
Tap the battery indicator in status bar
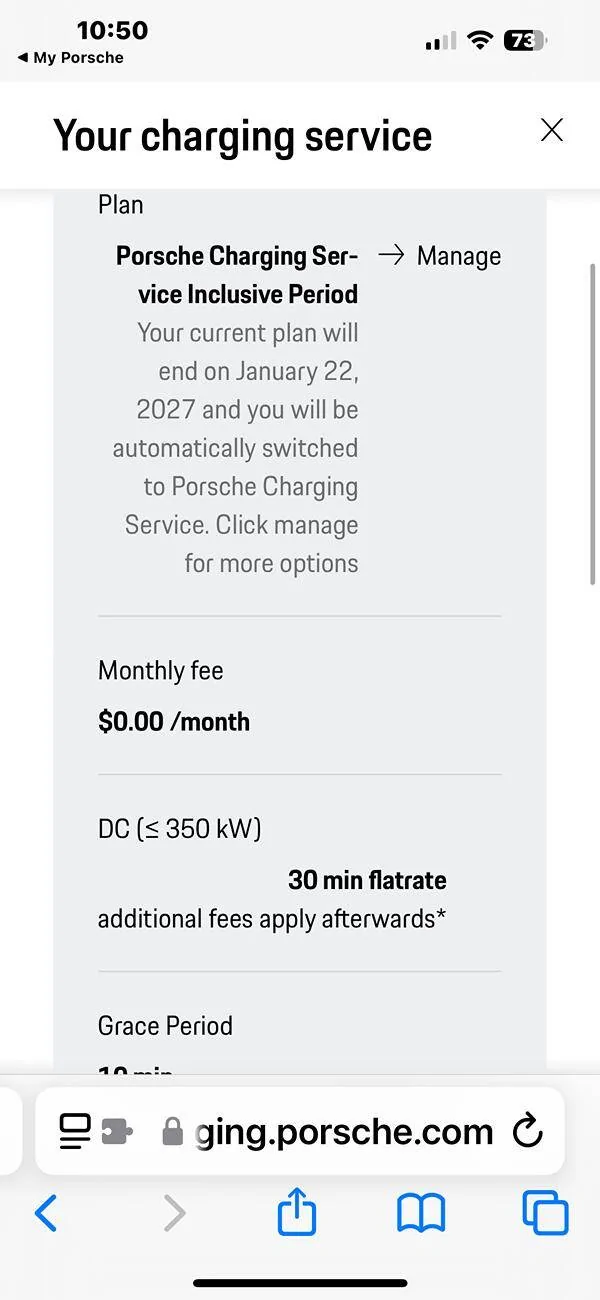(x=526, y=41)
